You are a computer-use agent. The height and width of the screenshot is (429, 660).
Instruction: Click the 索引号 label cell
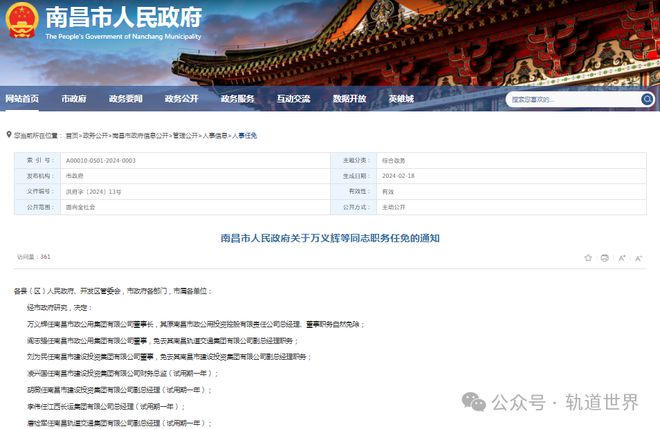38,160
